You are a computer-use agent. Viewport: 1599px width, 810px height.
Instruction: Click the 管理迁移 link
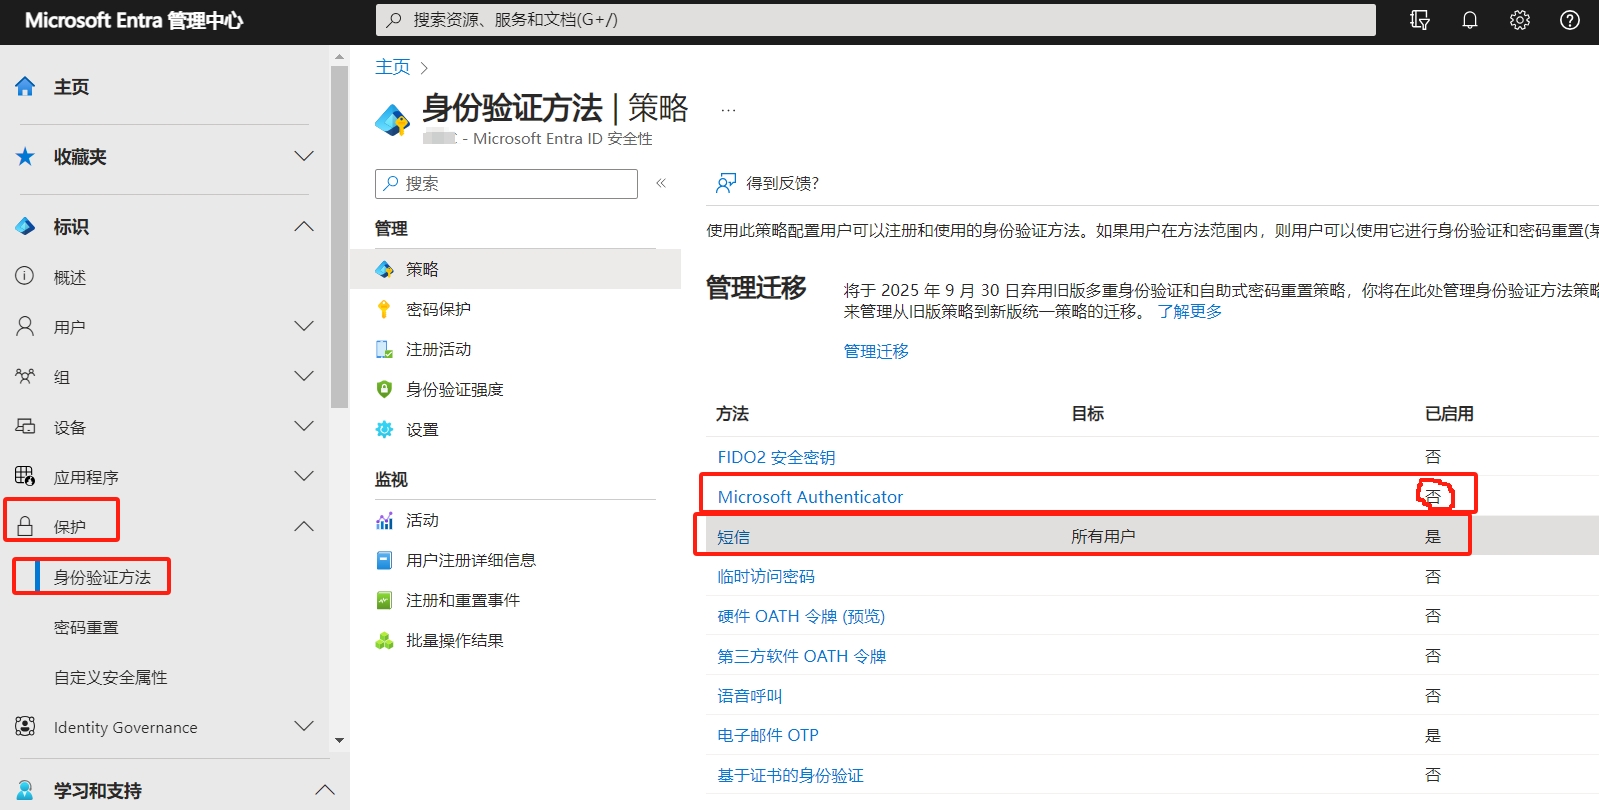point(876,351)
